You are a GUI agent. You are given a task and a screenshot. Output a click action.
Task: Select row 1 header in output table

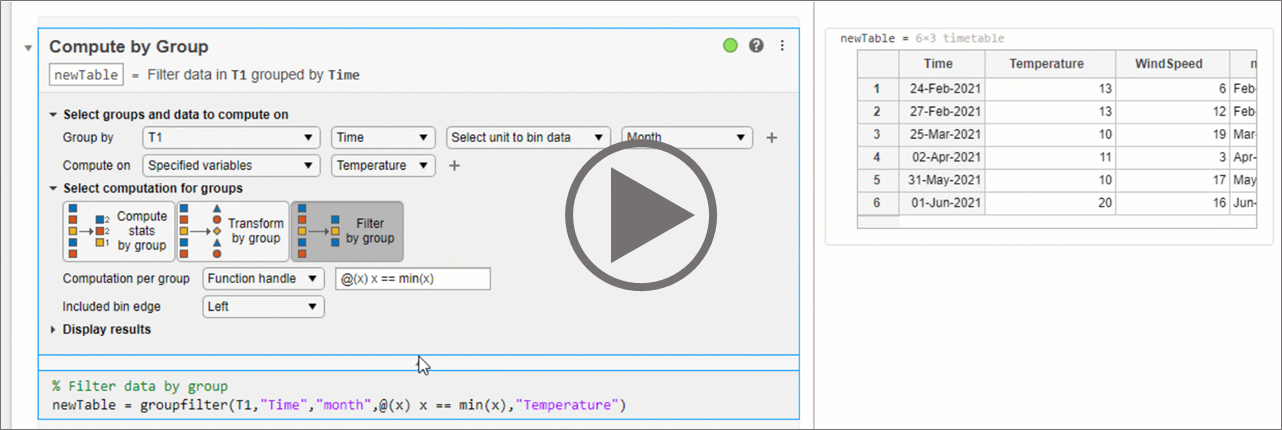pos(877,88)
